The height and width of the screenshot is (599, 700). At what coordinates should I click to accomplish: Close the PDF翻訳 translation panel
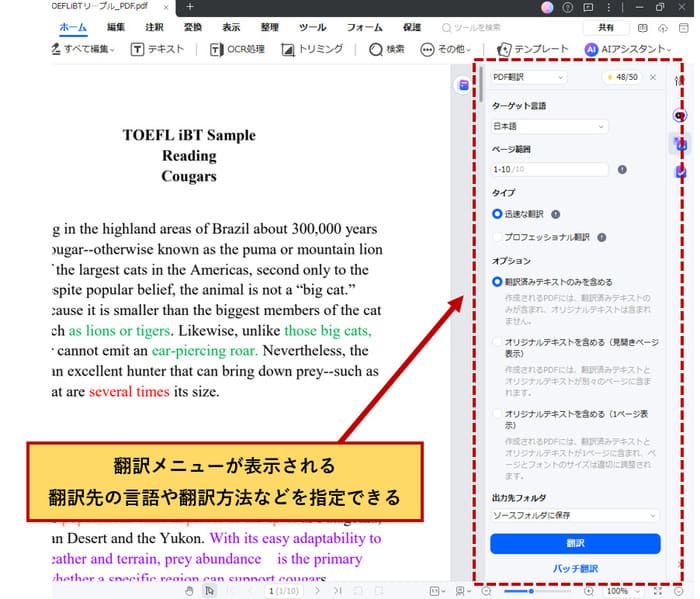pos(653,77)
